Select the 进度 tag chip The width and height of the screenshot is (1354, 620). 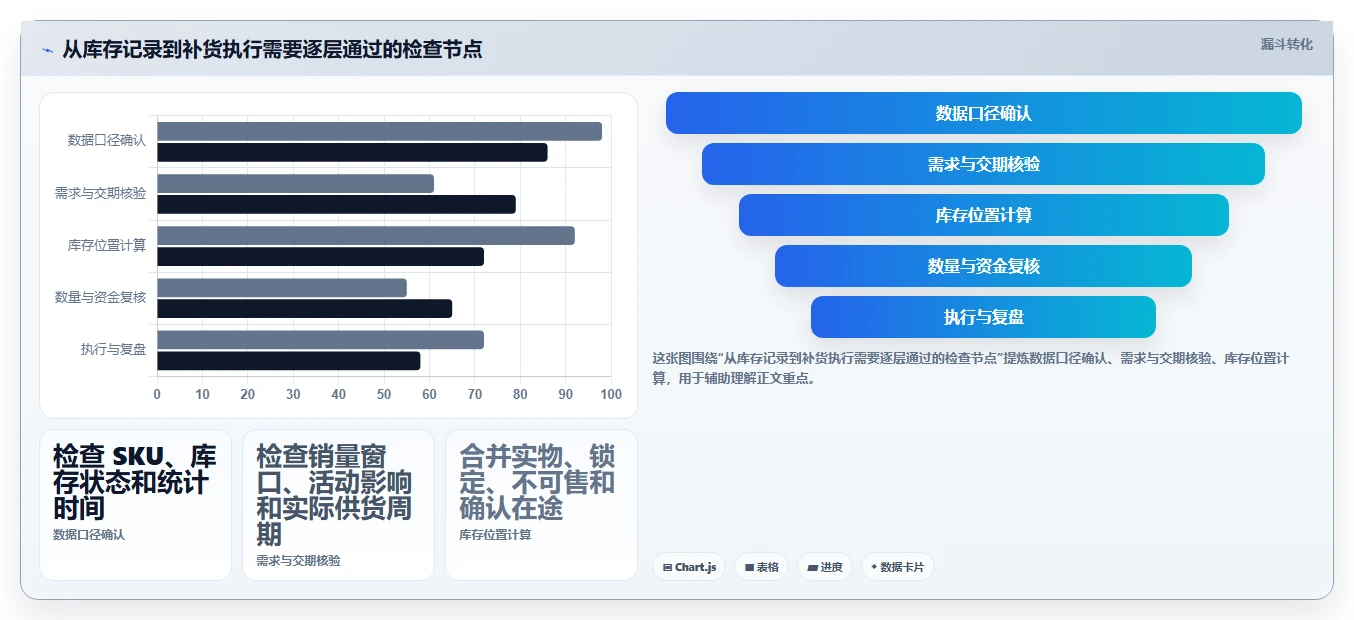tap(825, 567)
